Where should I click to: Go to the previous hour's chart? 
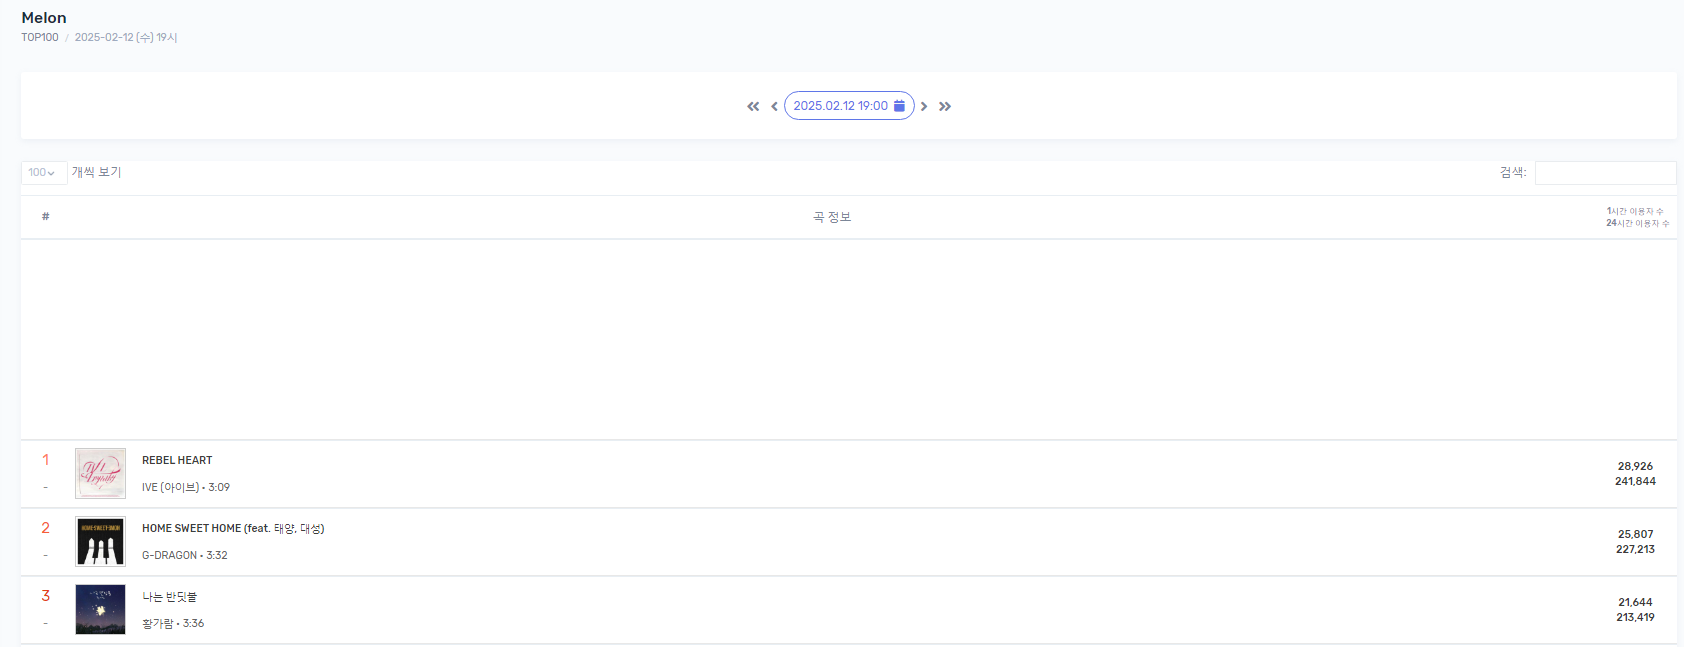click(x=774, y=106)
